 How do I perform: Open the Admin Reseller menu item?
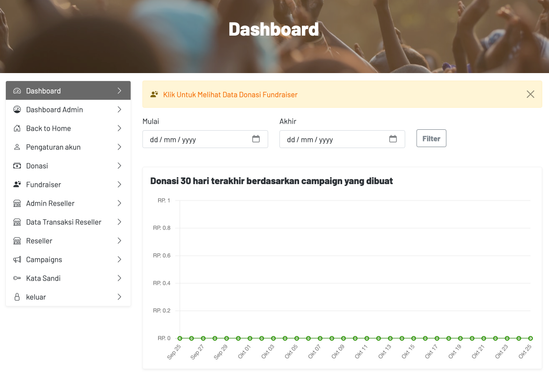[68, 203]
